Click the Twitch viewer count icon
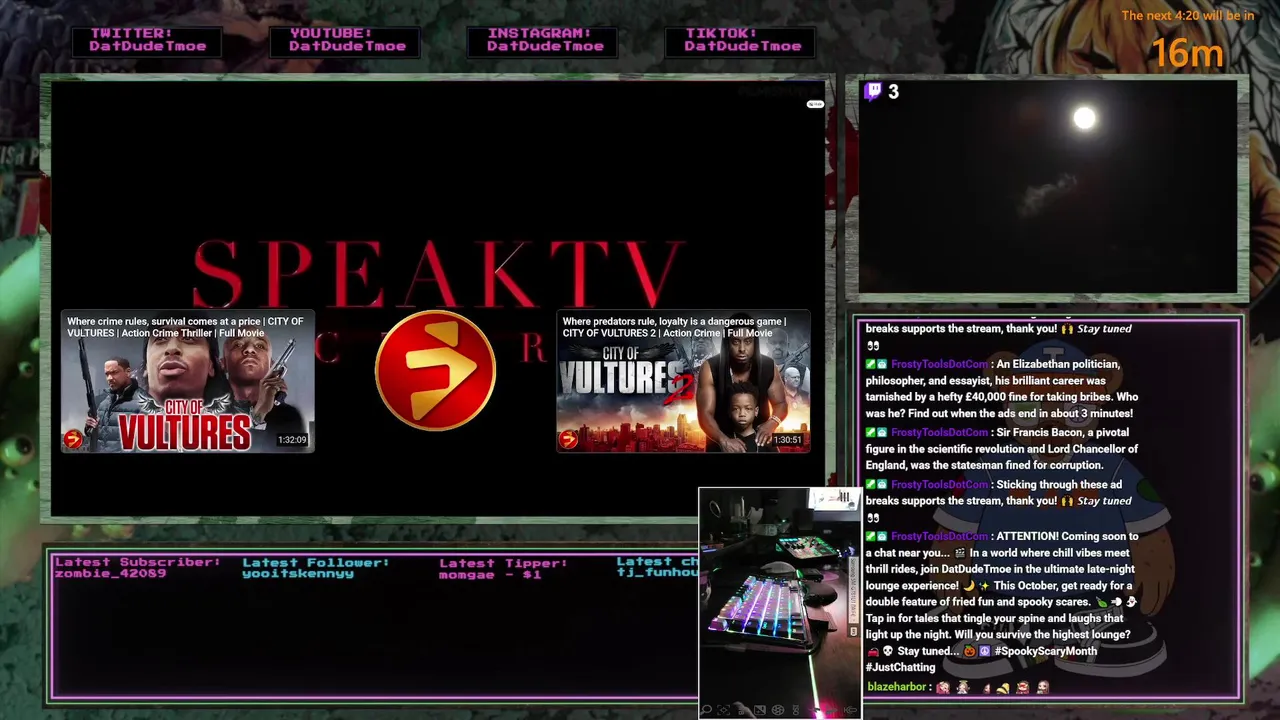Screen dimensions: 1280x720 tap(874, 92)
